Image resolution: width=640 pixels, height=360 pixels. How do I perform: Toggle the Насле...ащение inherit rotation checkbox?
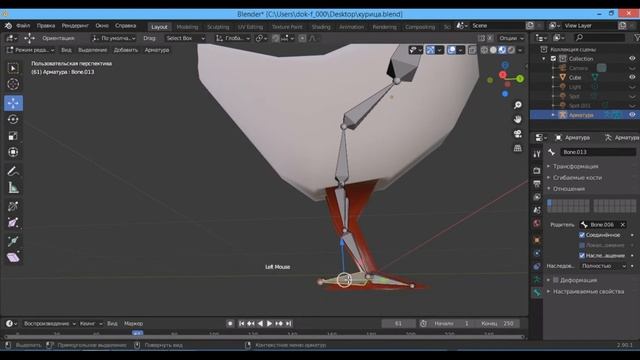pyautogui.click(x=582, y=256)
